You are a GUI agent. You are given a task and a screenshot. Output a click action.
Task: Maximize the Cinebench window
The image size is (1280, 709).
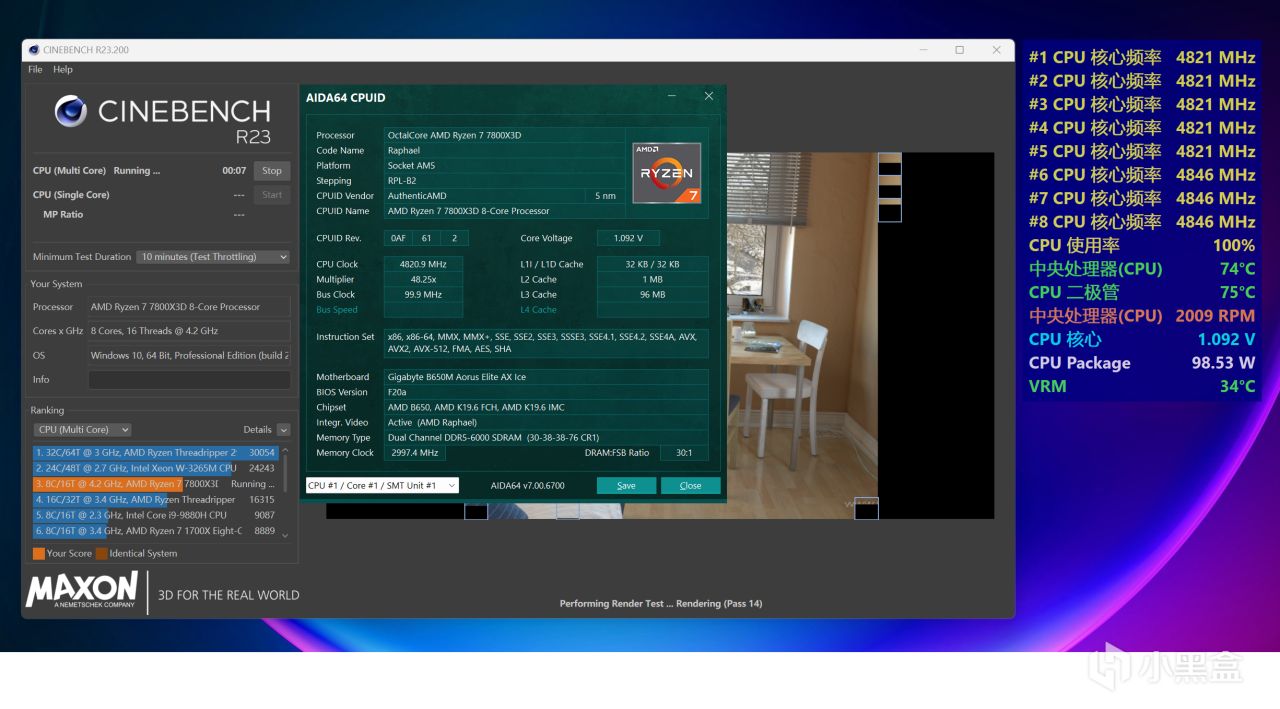(x=959, y=50)
